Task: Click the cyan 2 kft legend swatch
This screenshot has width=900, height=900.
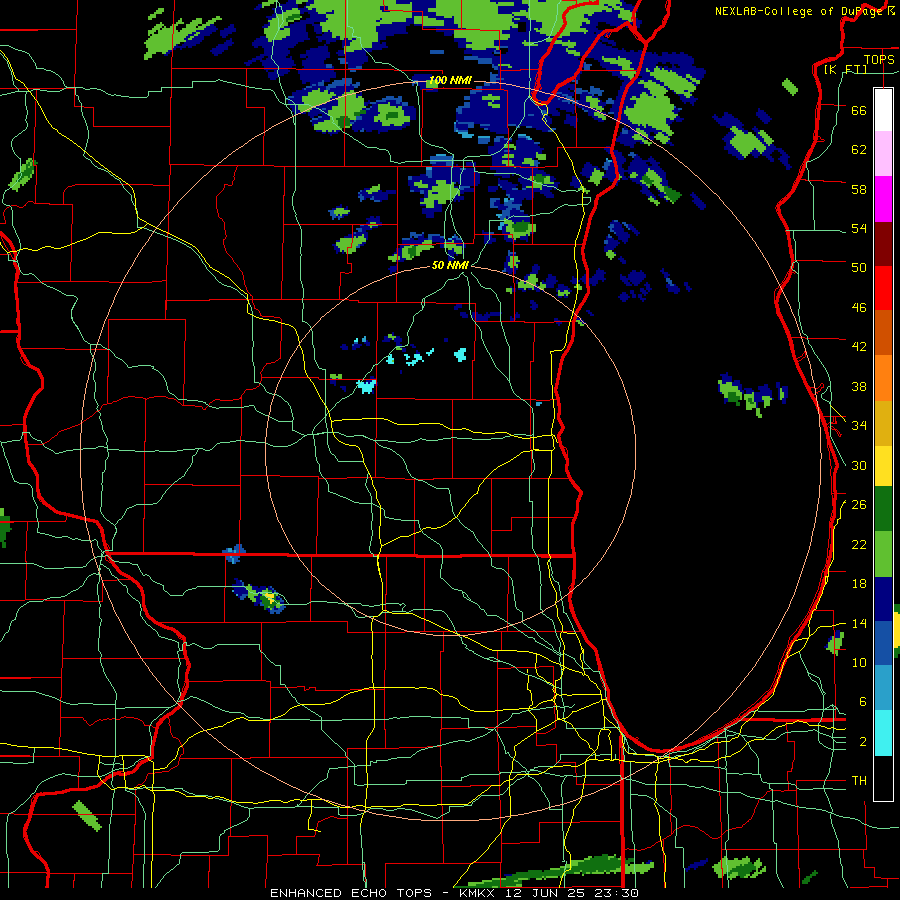Action: click(883, 732)
